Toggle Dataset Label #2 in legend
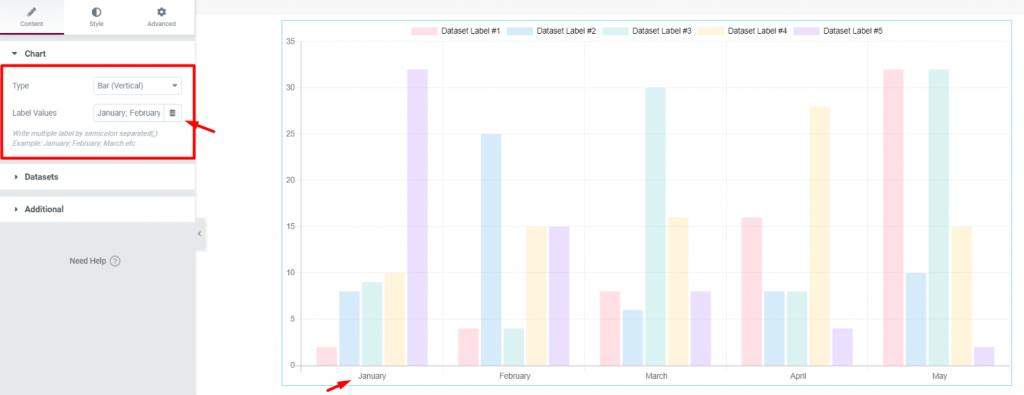This screenshot has height=395, width=1024. click(x=551, y=31)
